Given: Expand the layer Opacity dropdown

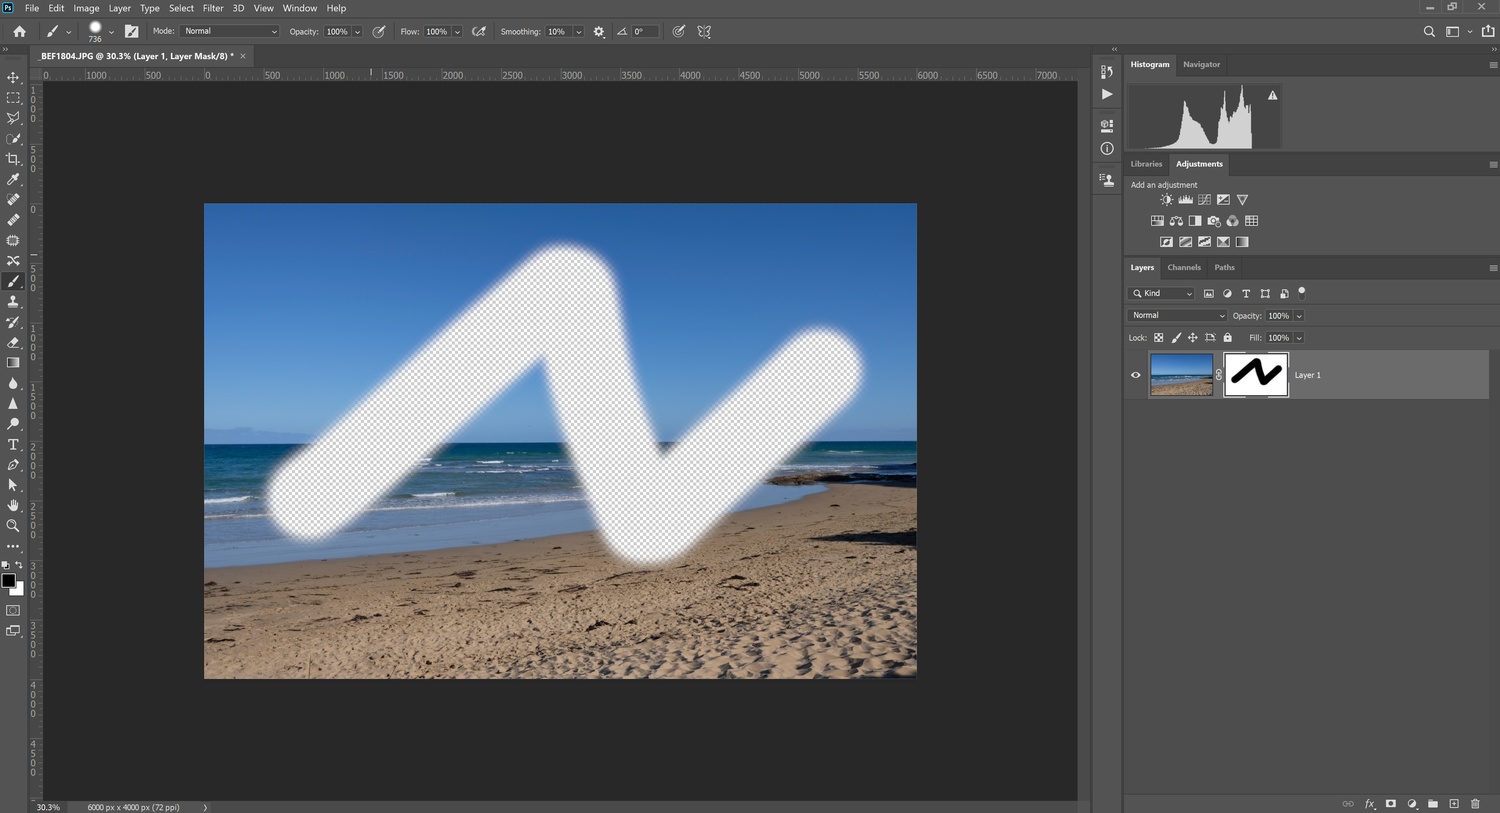Looking at the screenshot, I should [x=1298, y=315].
